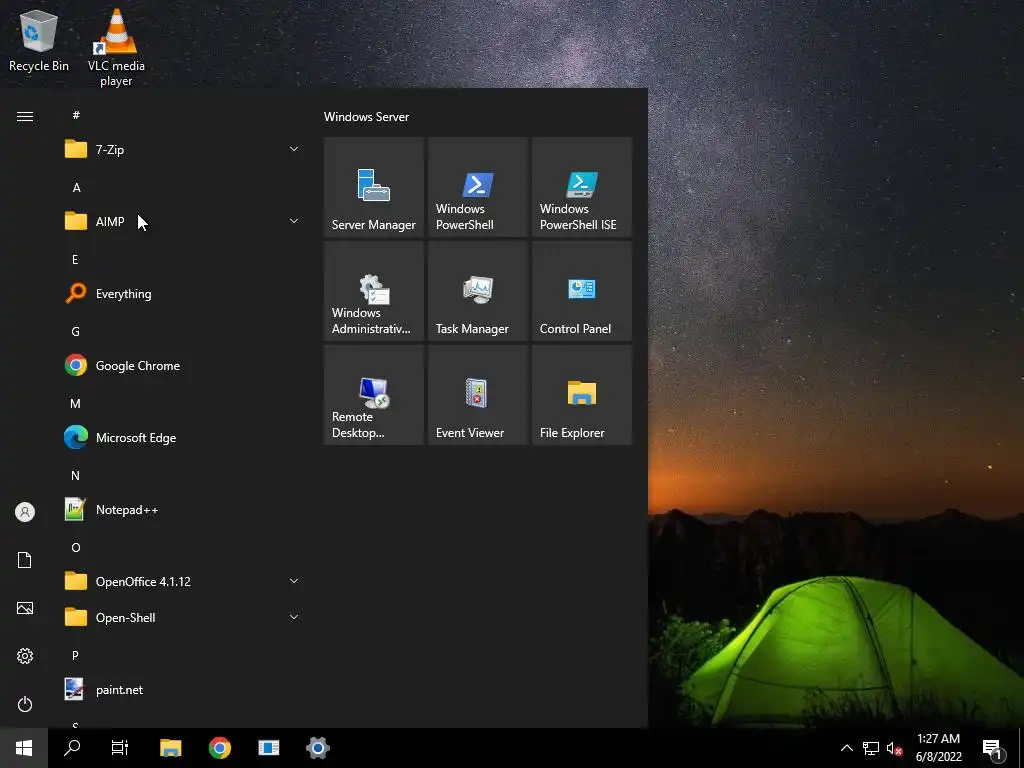Open the user account icon in Start sidebar
1024x768 pixels.
25,512
